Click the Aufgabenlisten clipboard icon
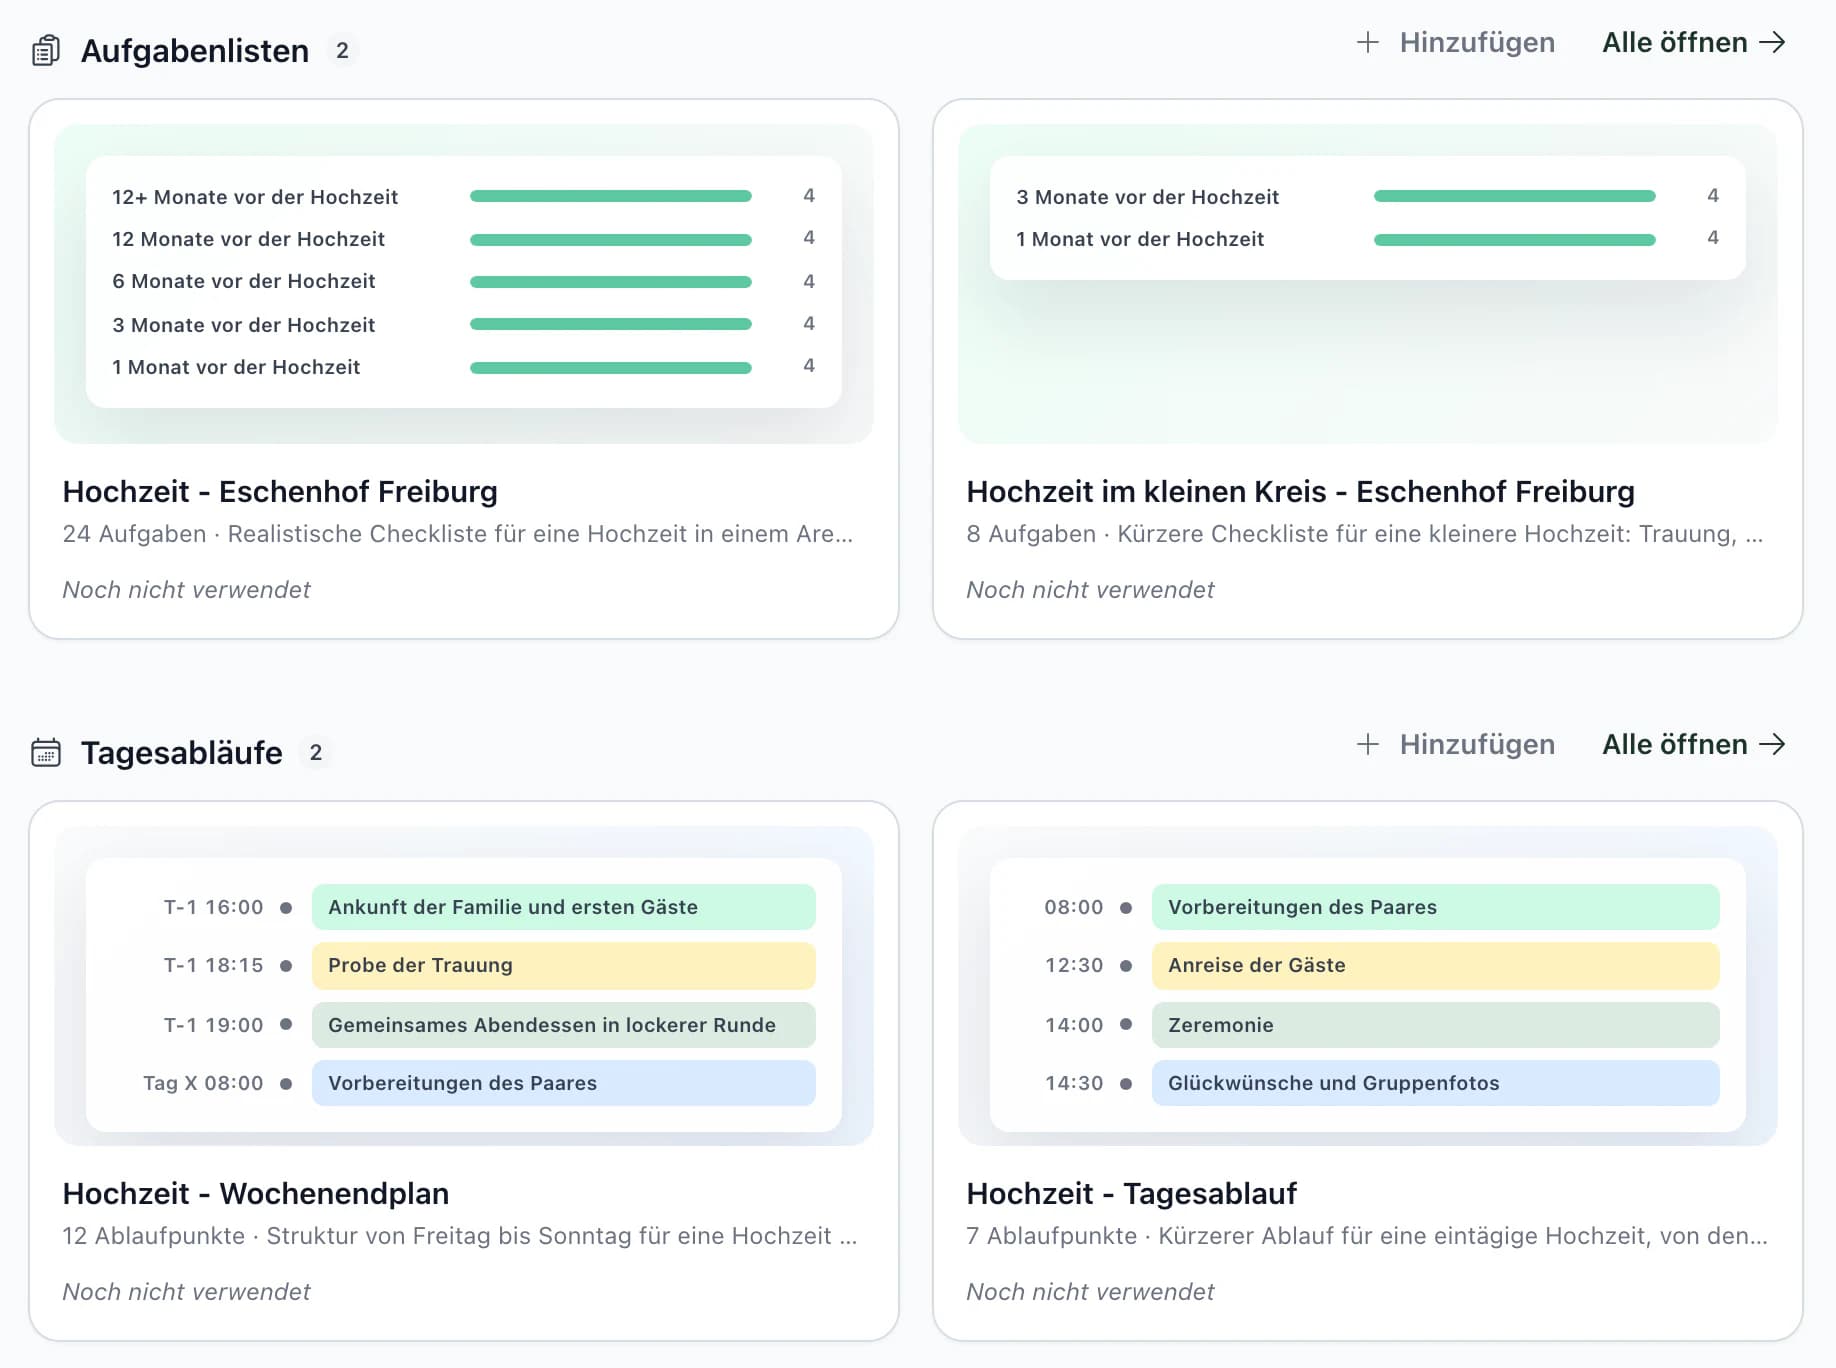The height and width of the screenshot is (1368, 1836). click(46, 50)
